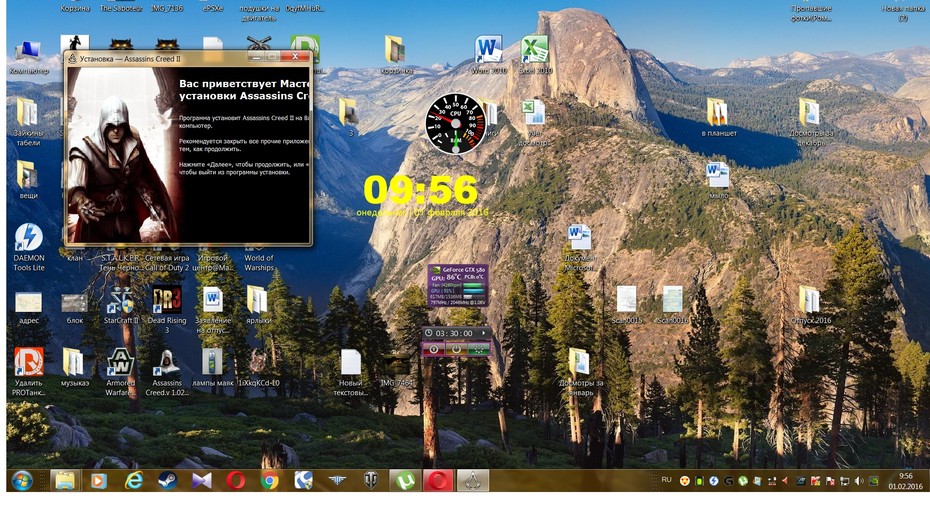The width and height of the screenshot is (930, 523).
Task: Open Assassins Creed v1.02 desktop shortcut
Action: pyautogui.click(x=167, y=371)
